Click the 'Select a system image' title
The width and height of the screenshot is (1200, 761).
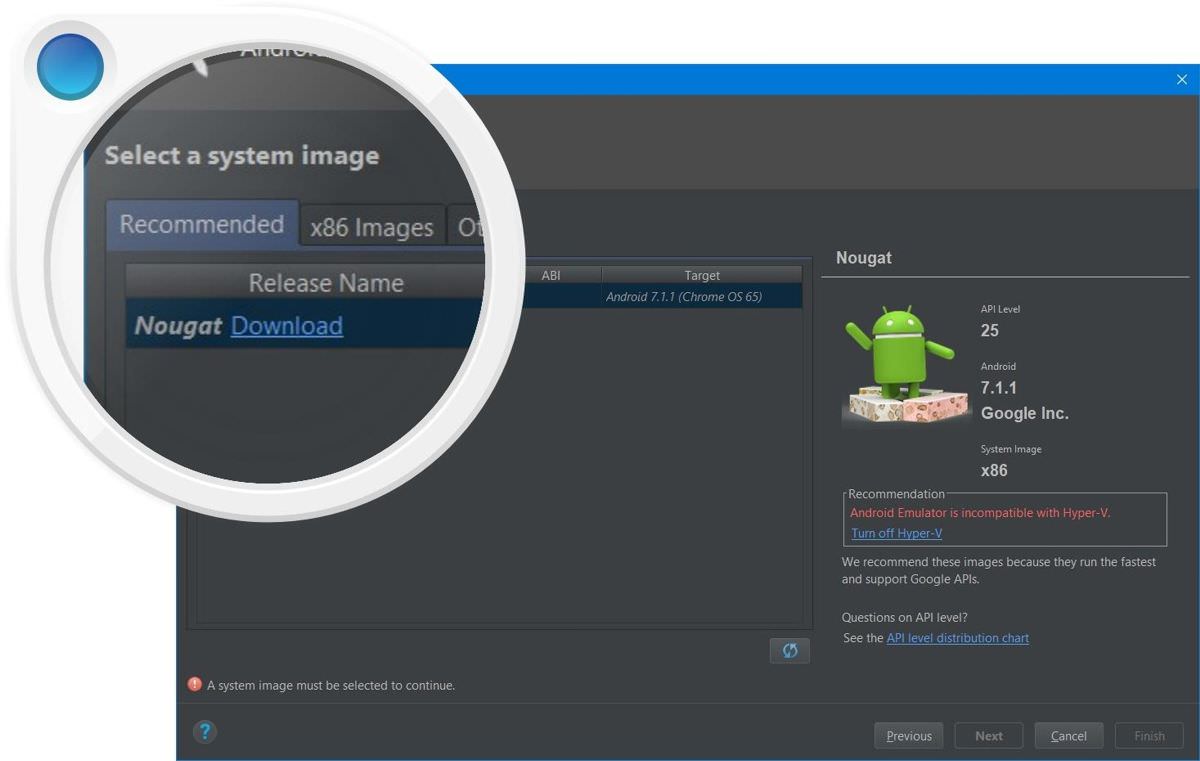(x=242, y=156)
